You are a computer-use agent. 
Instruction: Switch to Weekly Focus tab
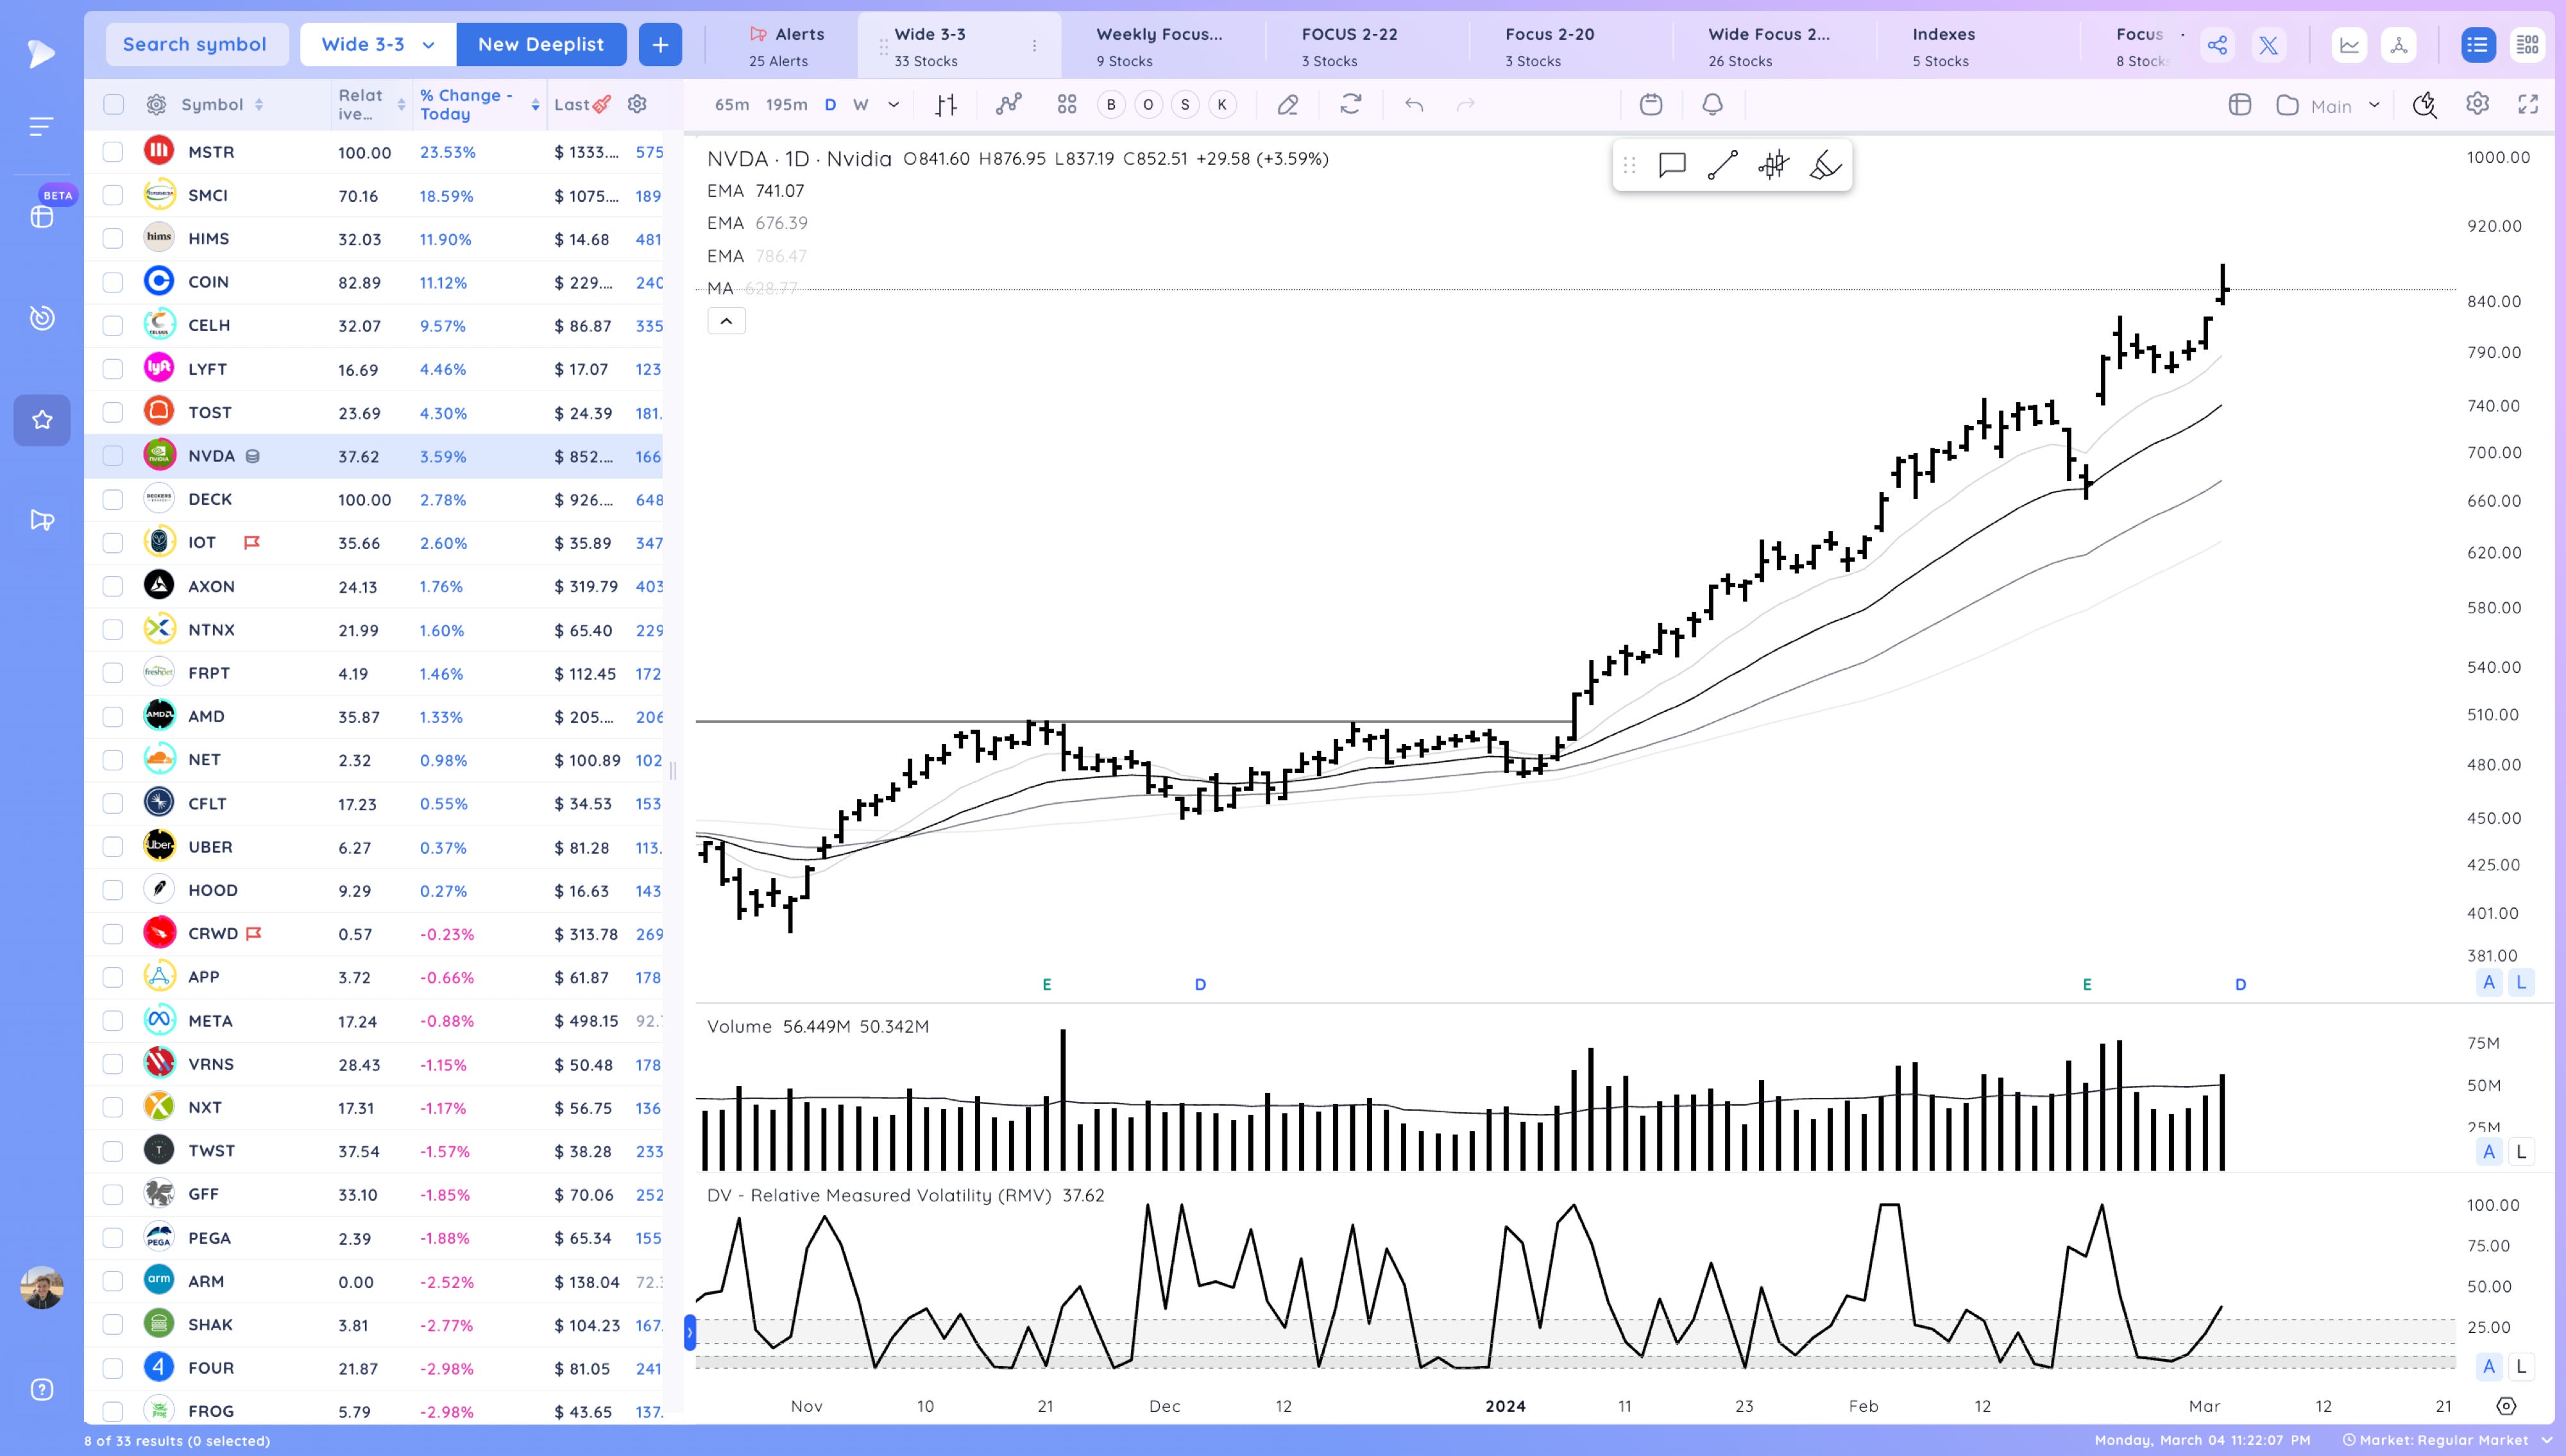coord(1159,46)
